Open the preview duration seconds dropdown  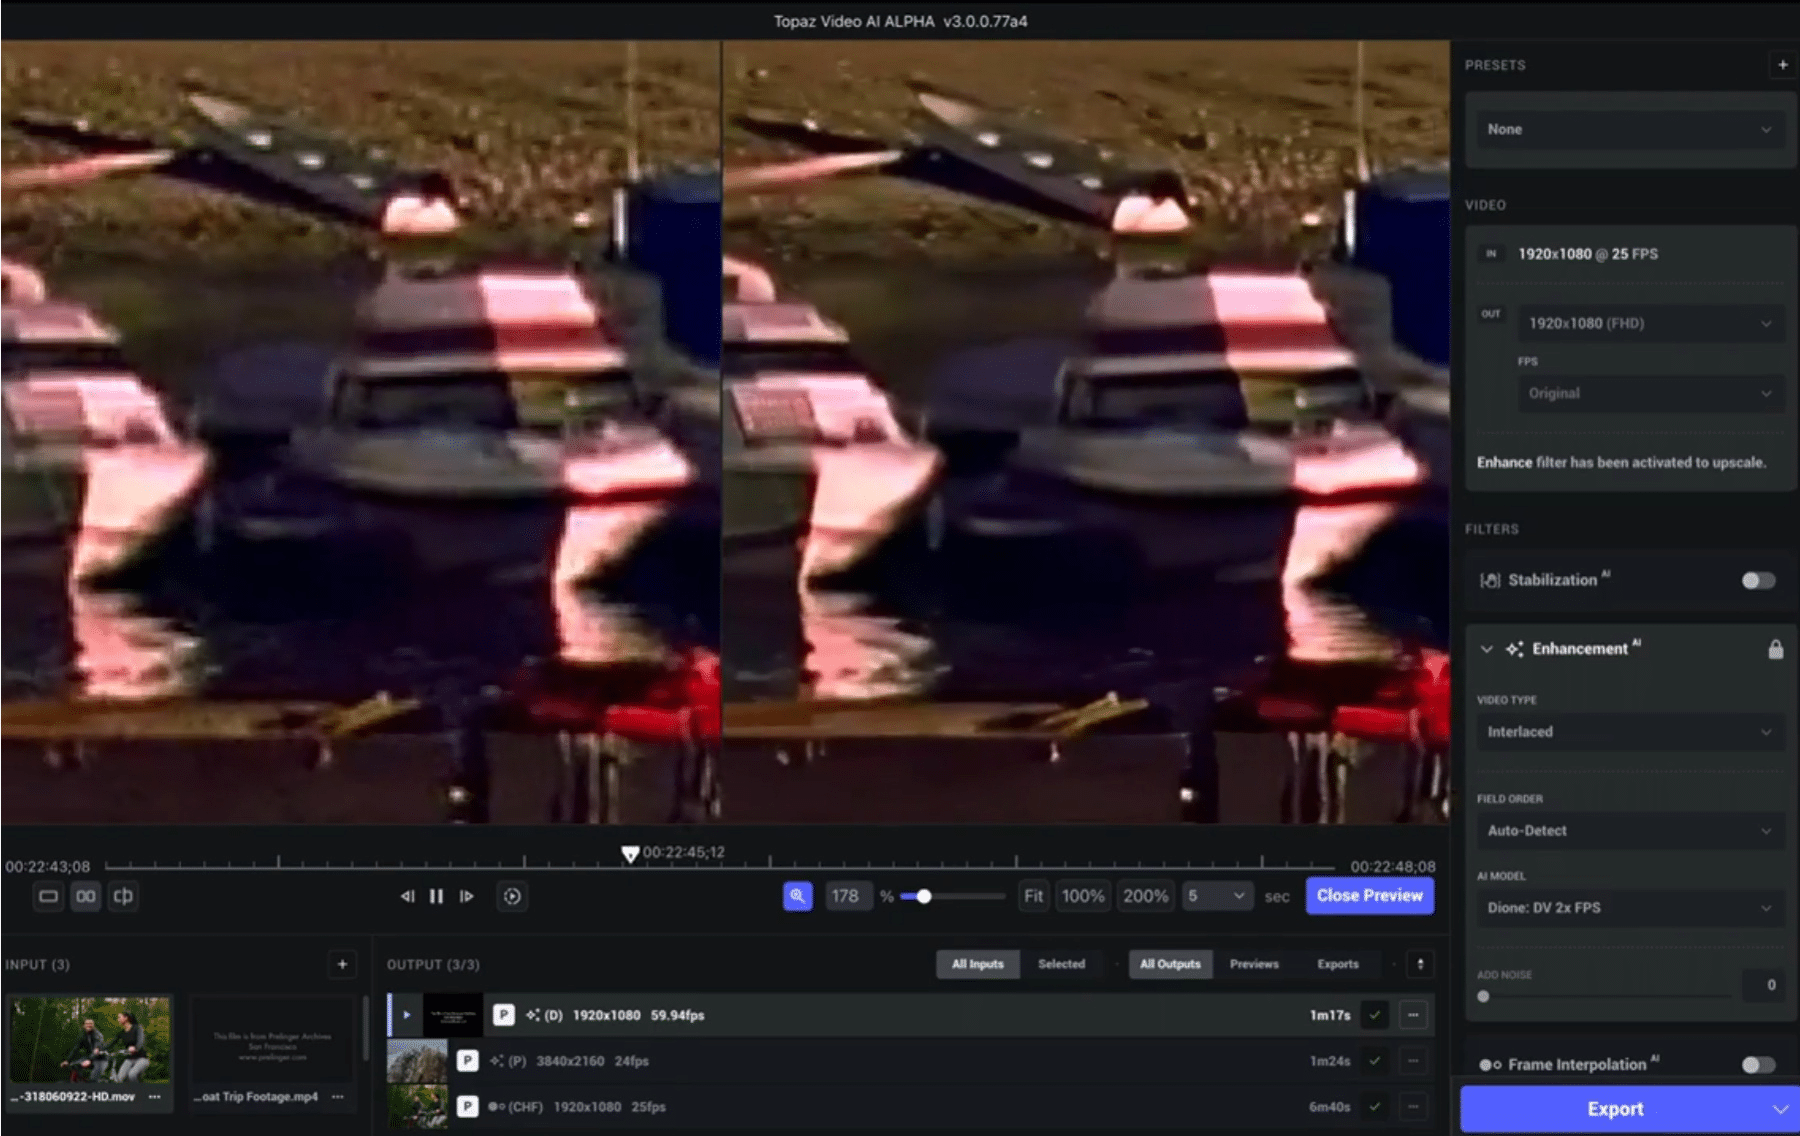pos(1217,896)
